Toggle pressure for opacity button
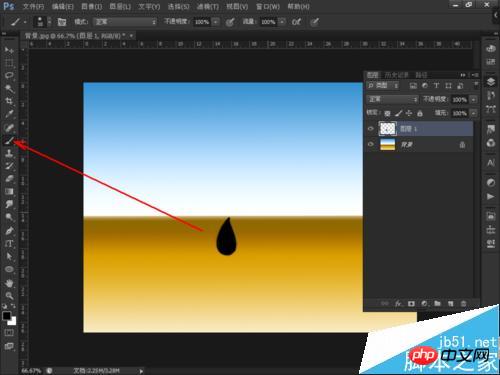 pyautogui.click(x=230, y=22)
